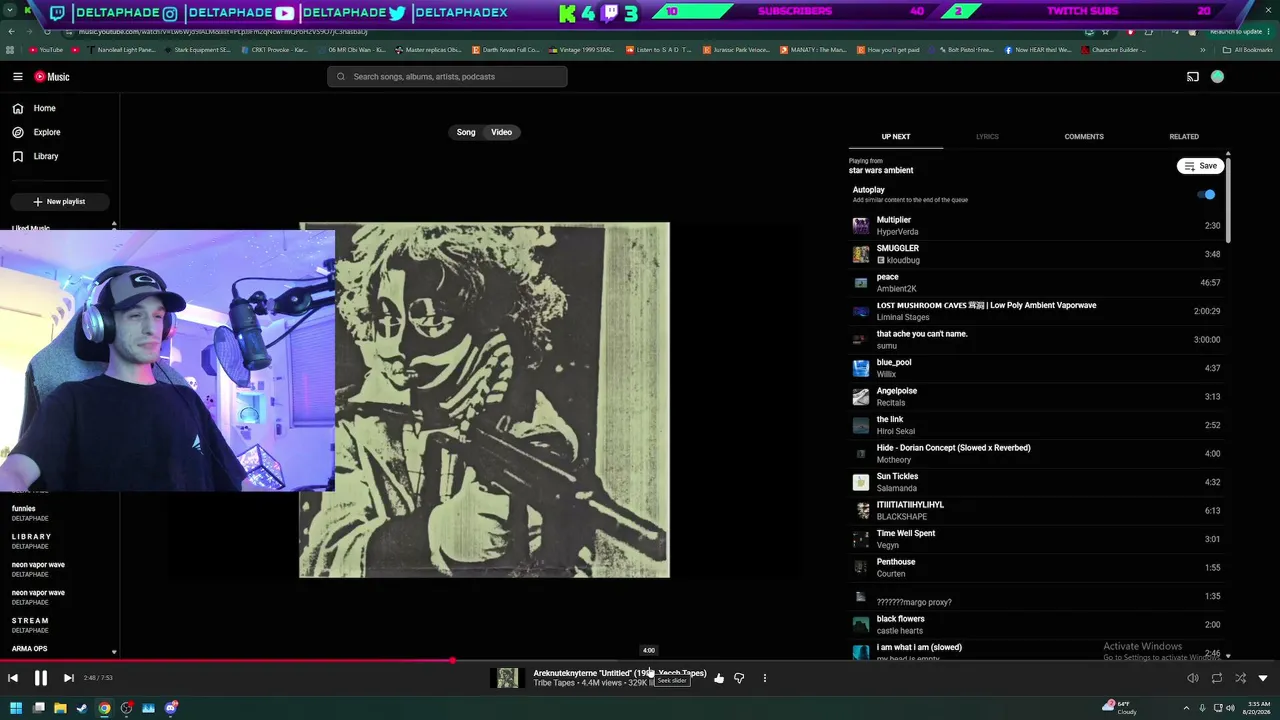1280x720 pixels.
Task: Click the volume speaker icon
Action: coord(1192,678)
